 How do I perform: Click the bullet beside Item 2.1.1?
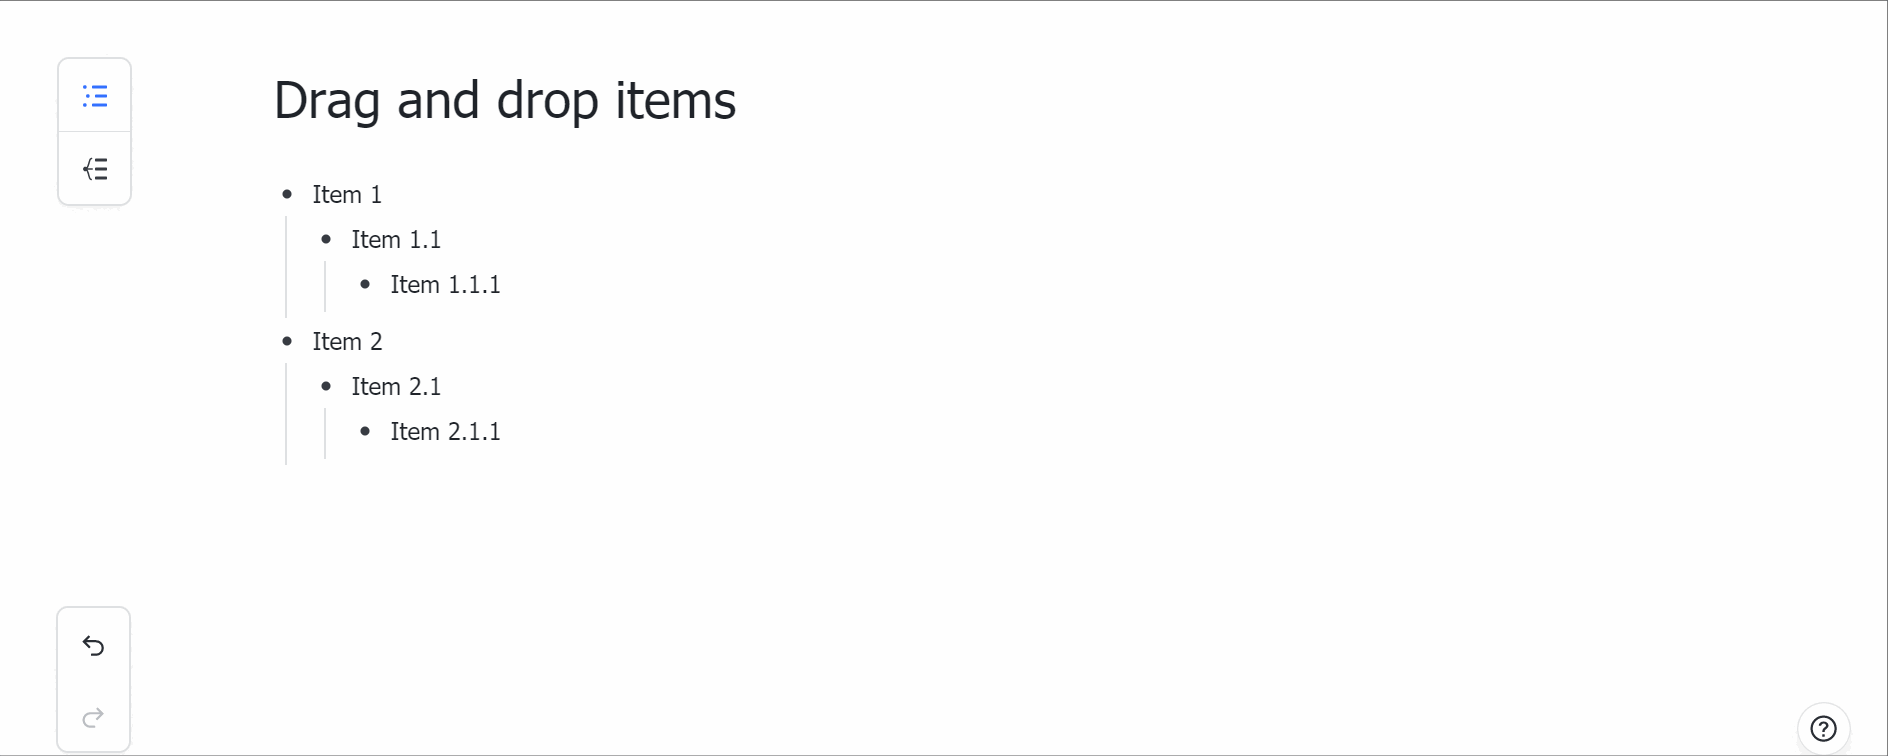365,431
